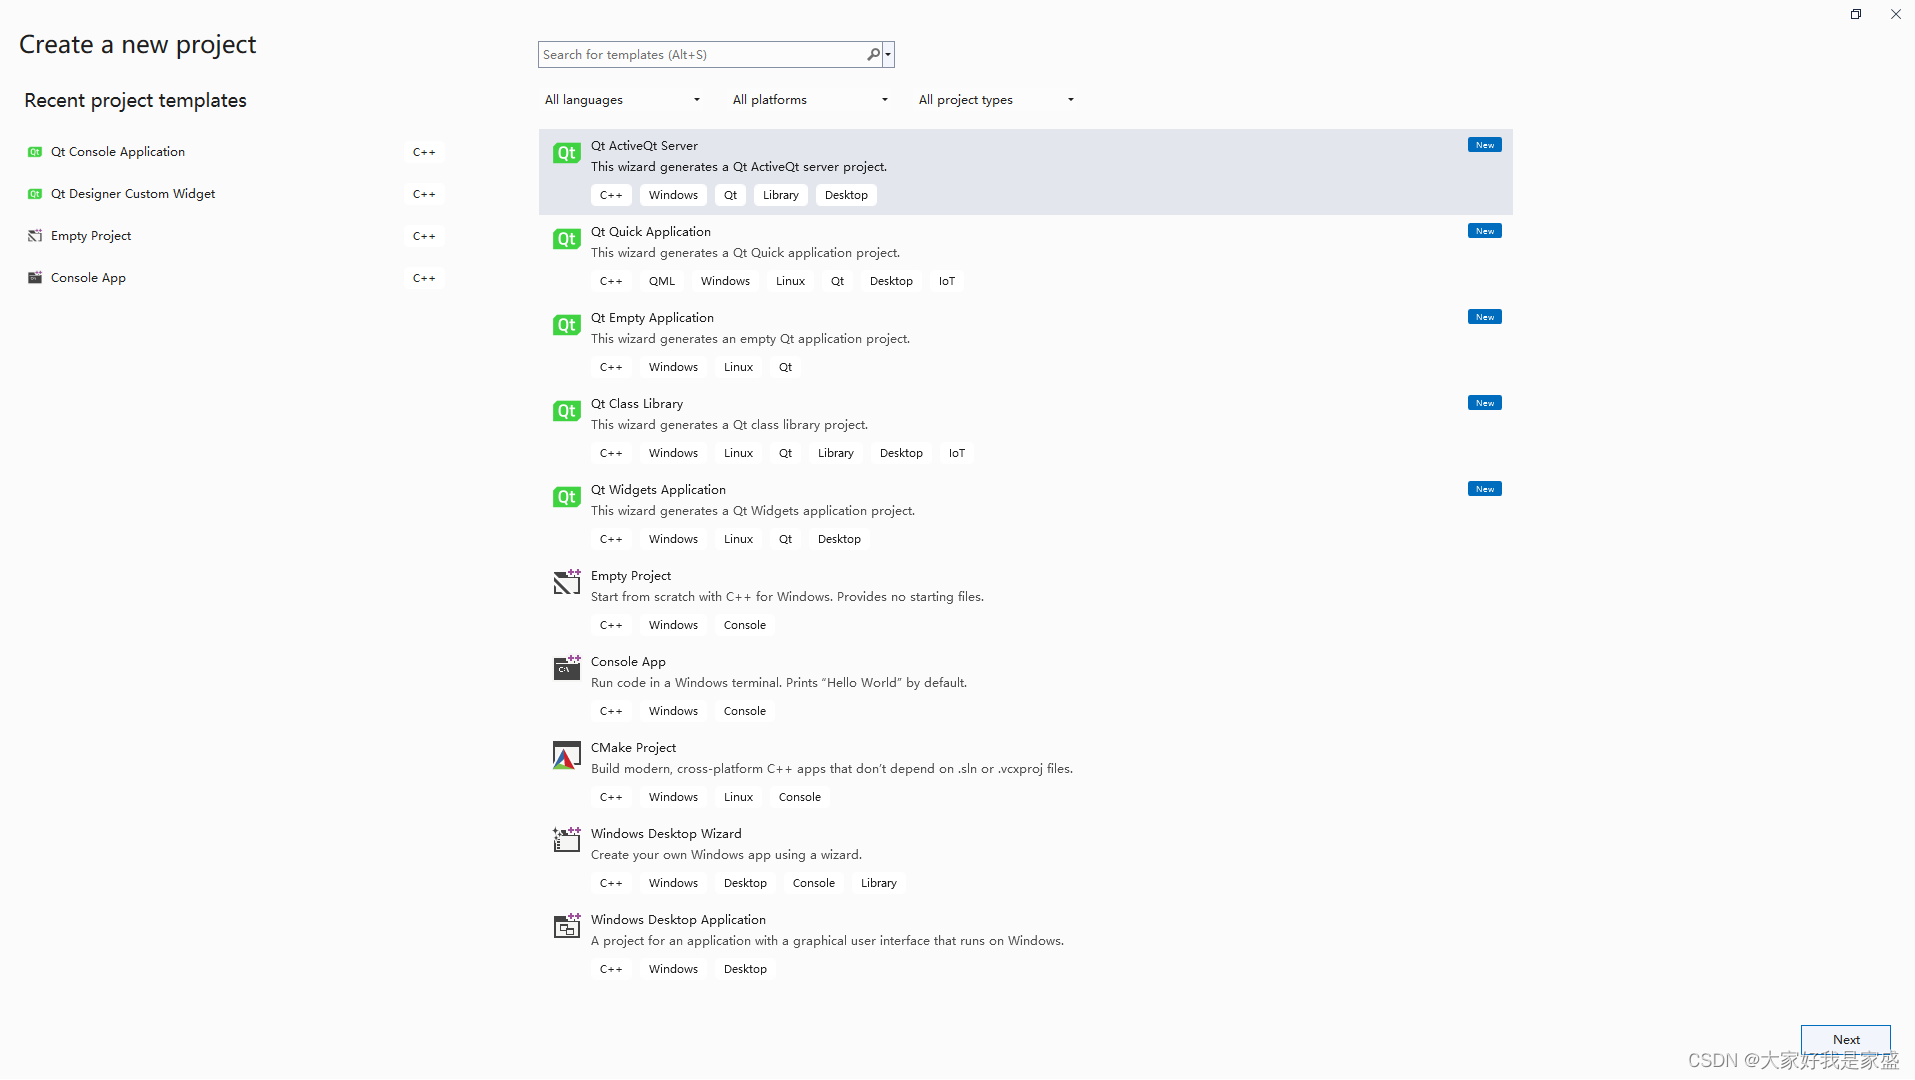Select Qt ActiveQt Server template title
The image size is (1915, 1080).
coord(644,146)
